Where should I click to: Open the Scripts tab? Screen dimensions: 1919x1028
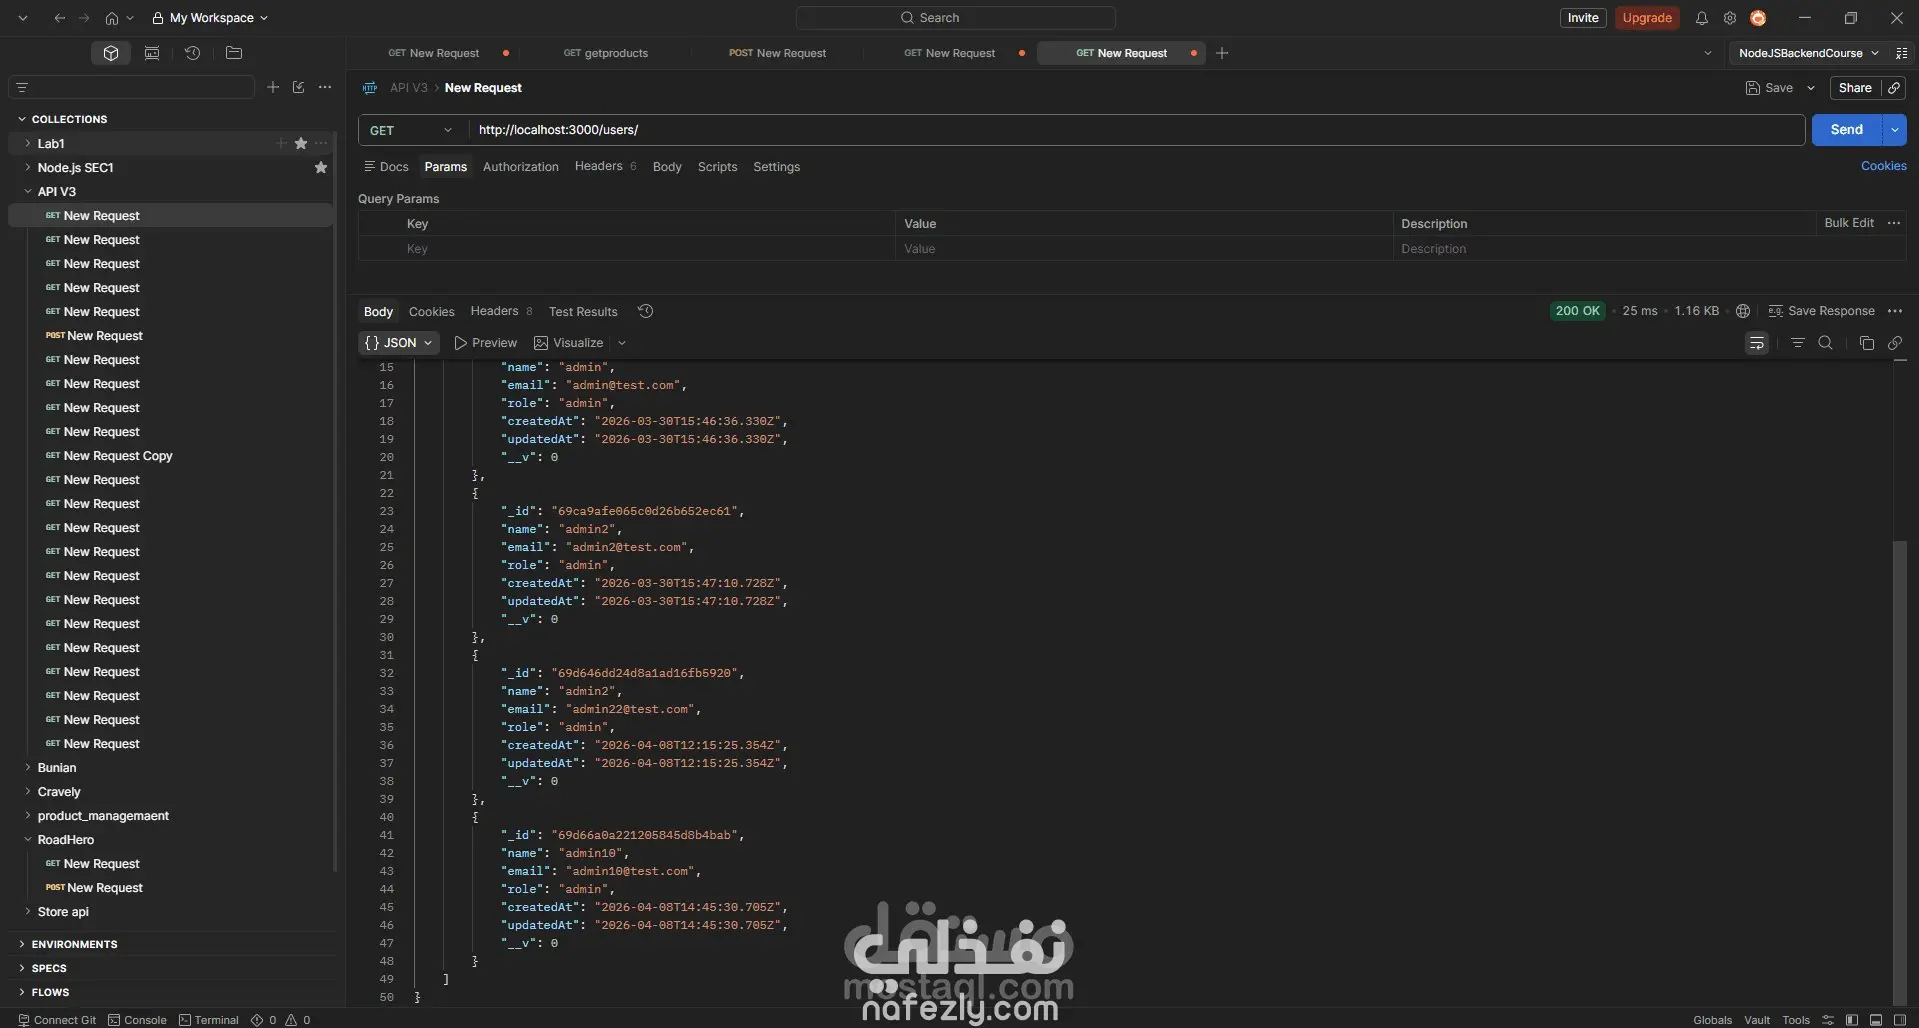point(717,167)
